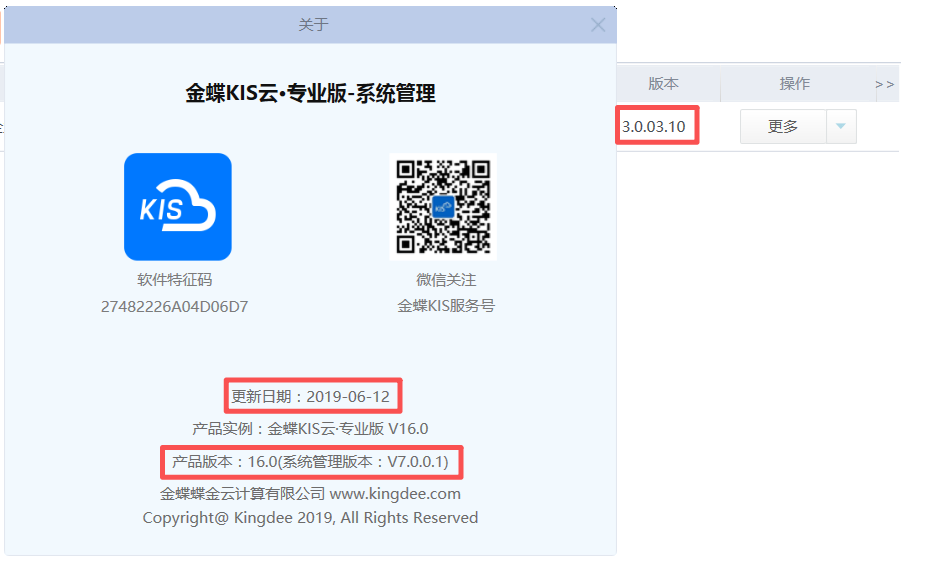Click the 操作 column header

click(795, 84)
